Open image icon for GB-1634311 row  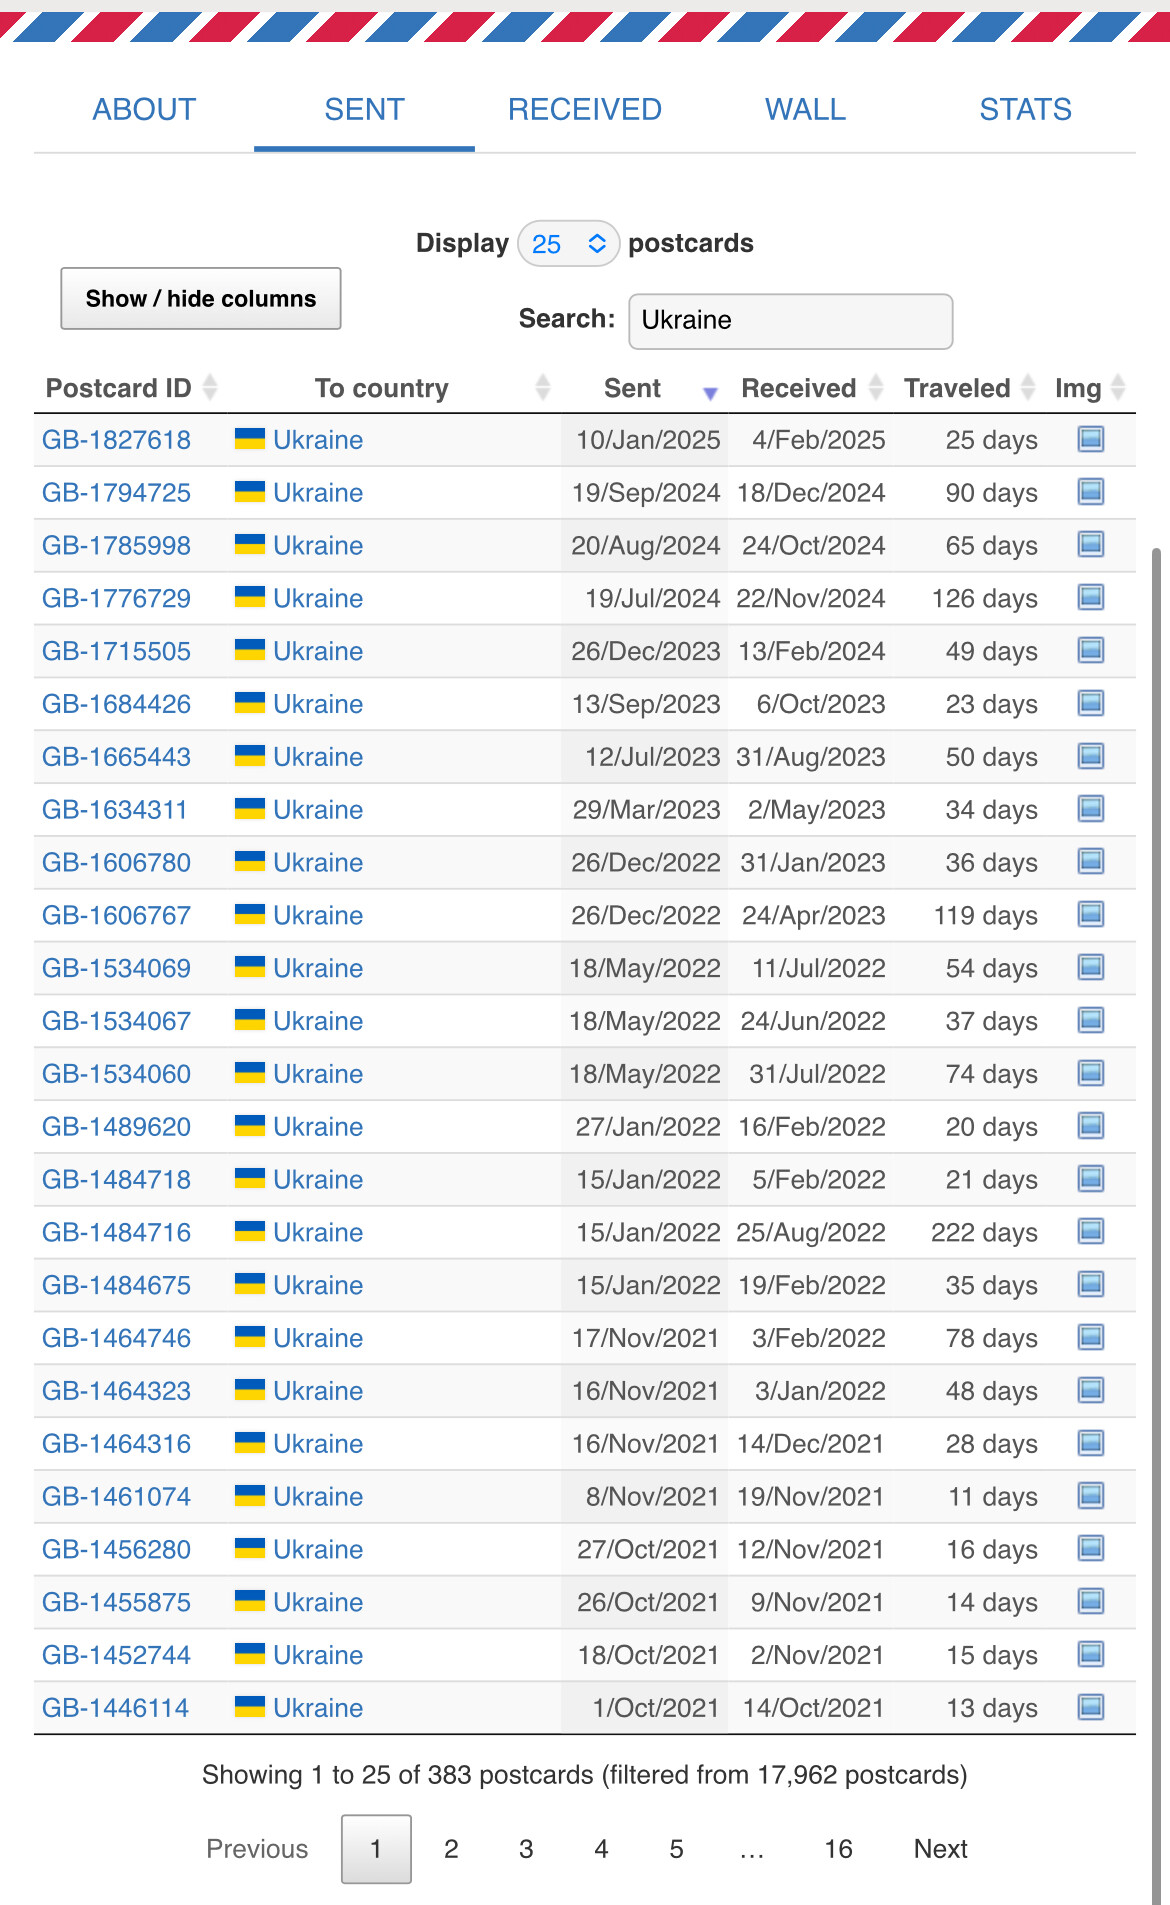click(1090, 809)
